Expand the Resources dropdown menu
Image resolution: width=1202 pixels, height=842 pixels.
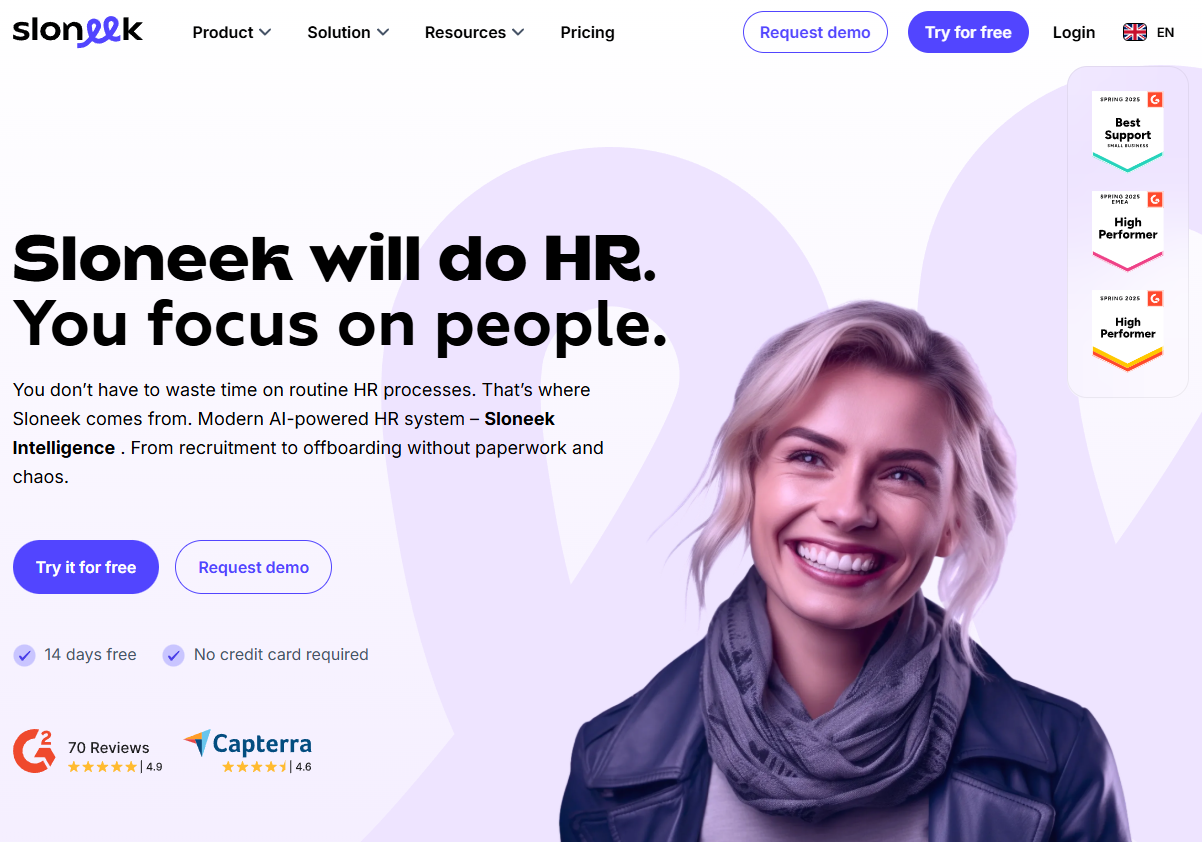(x=475, y=32)
